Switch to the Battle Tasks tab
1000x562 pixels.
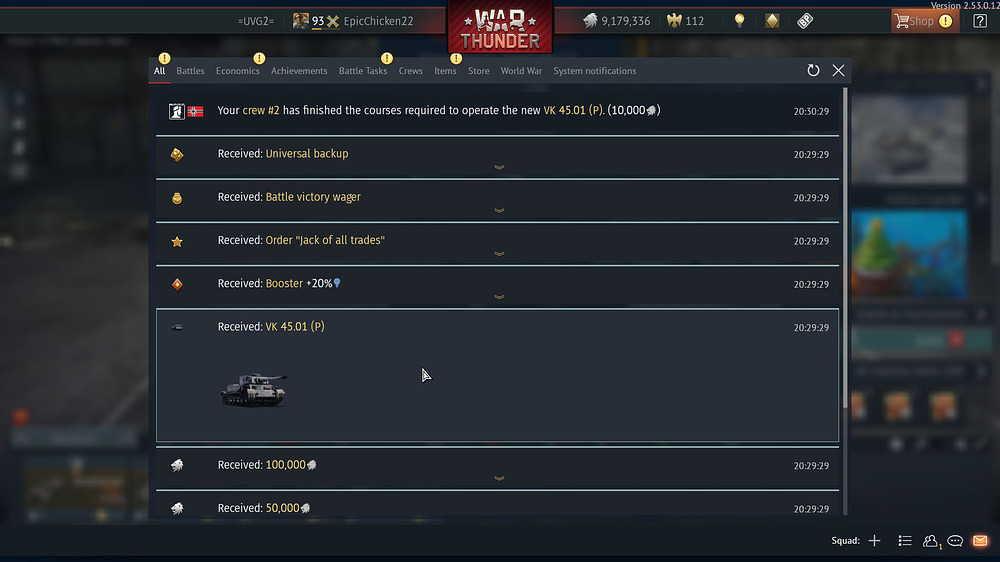pyautogui.click(x=362, y=71)
